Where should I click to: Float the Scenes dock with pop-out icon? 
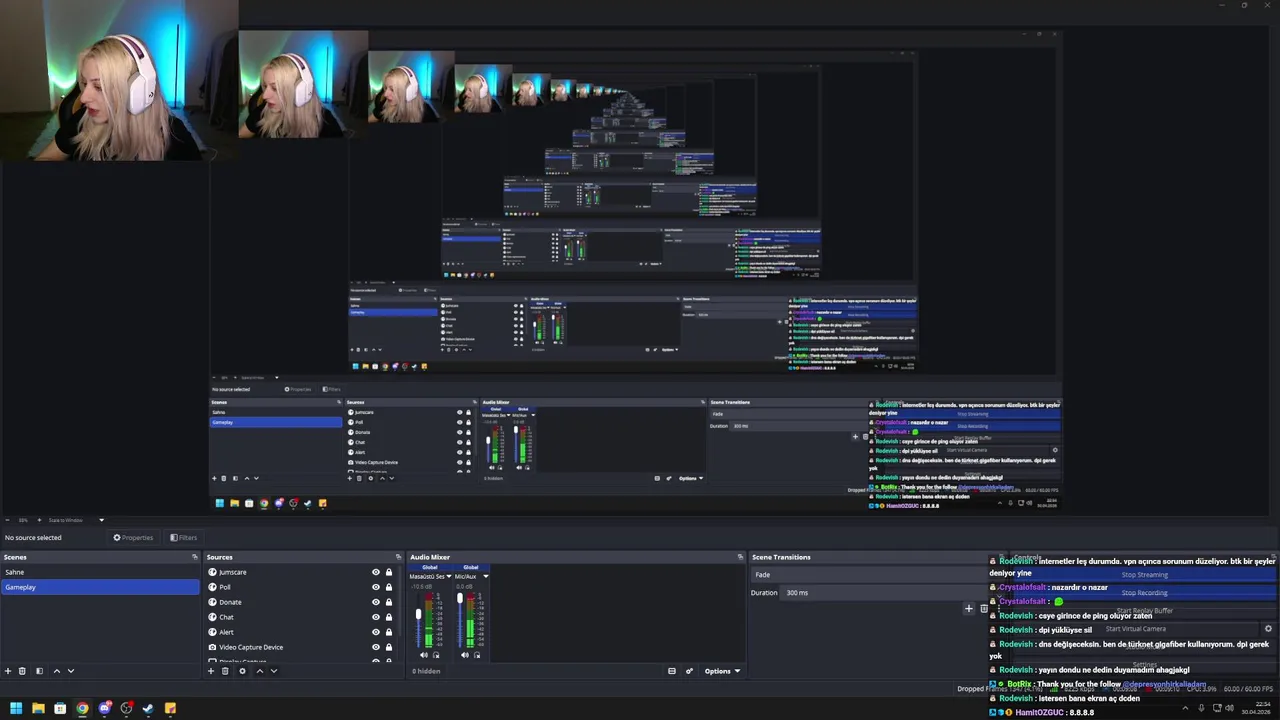click(195, 557)
